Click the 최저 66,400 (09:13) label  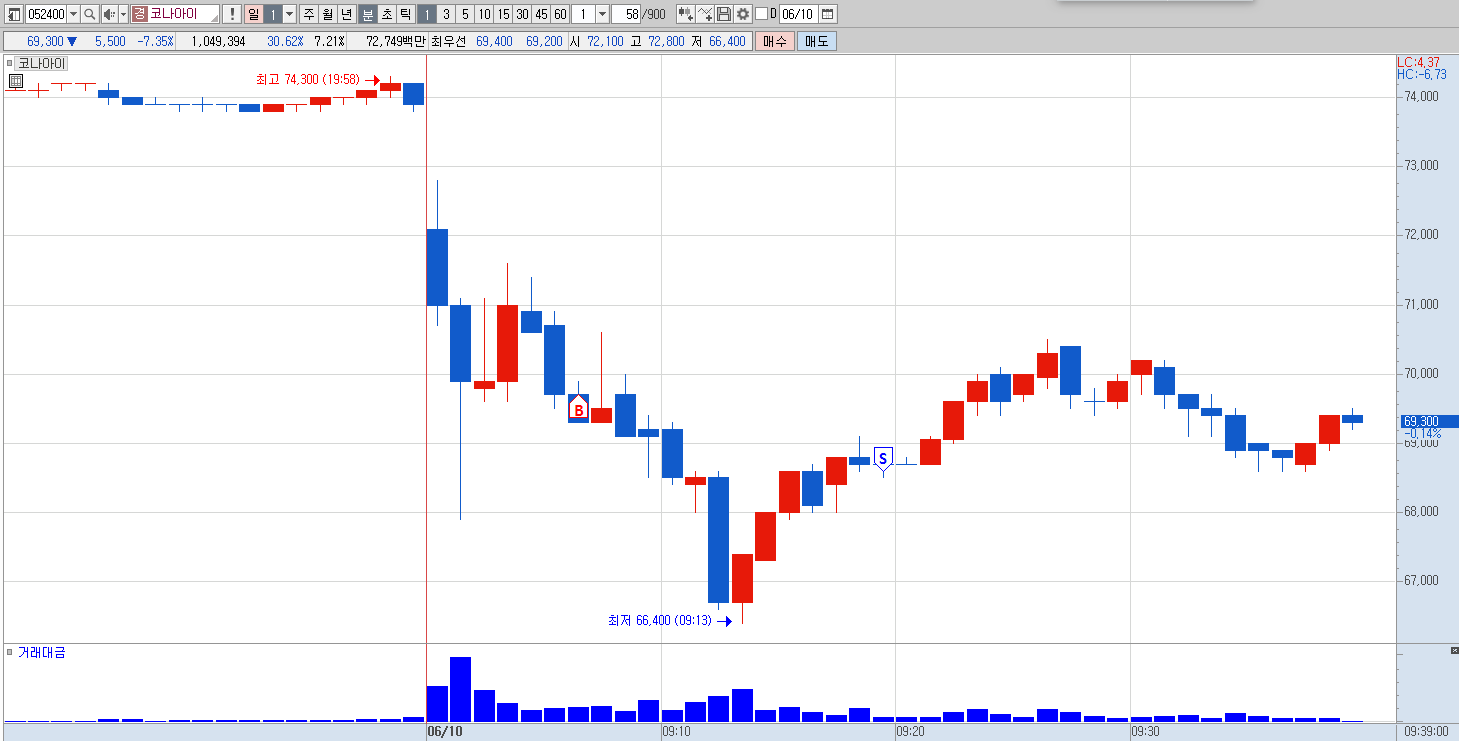pos(660,620)
